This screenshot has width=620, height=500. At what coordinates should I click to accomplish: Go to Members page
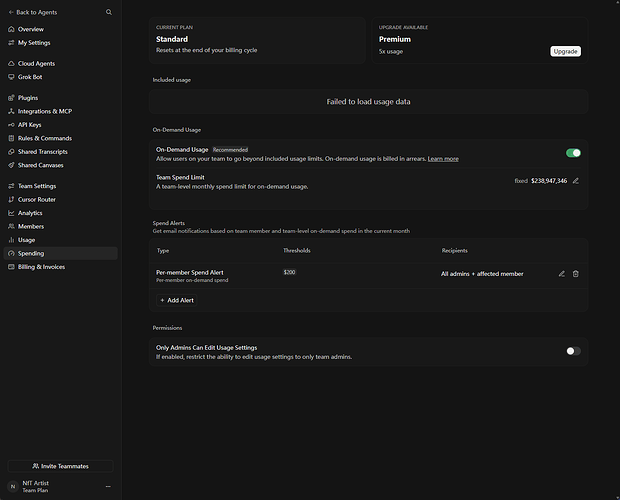pyautogui.click(x=60, y=226)
